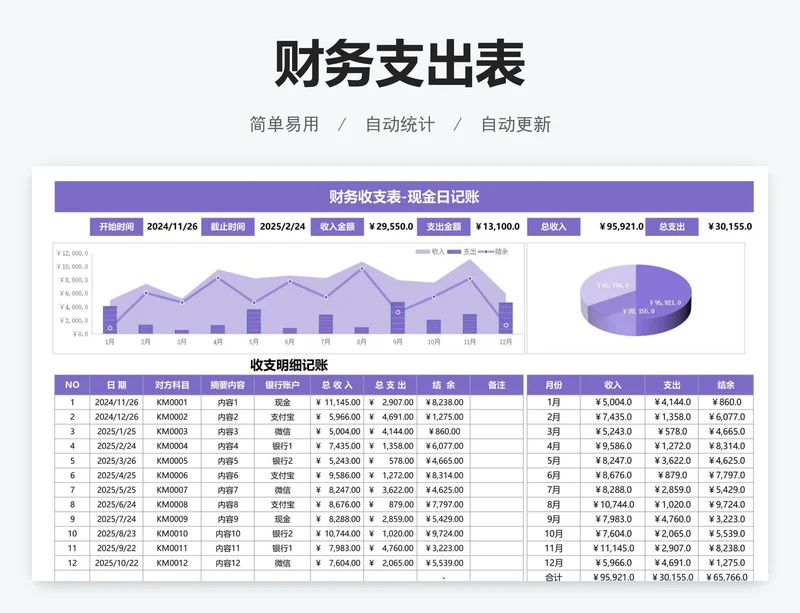
Task: Select the 开始时间 label cell
Action: [116, 227]
